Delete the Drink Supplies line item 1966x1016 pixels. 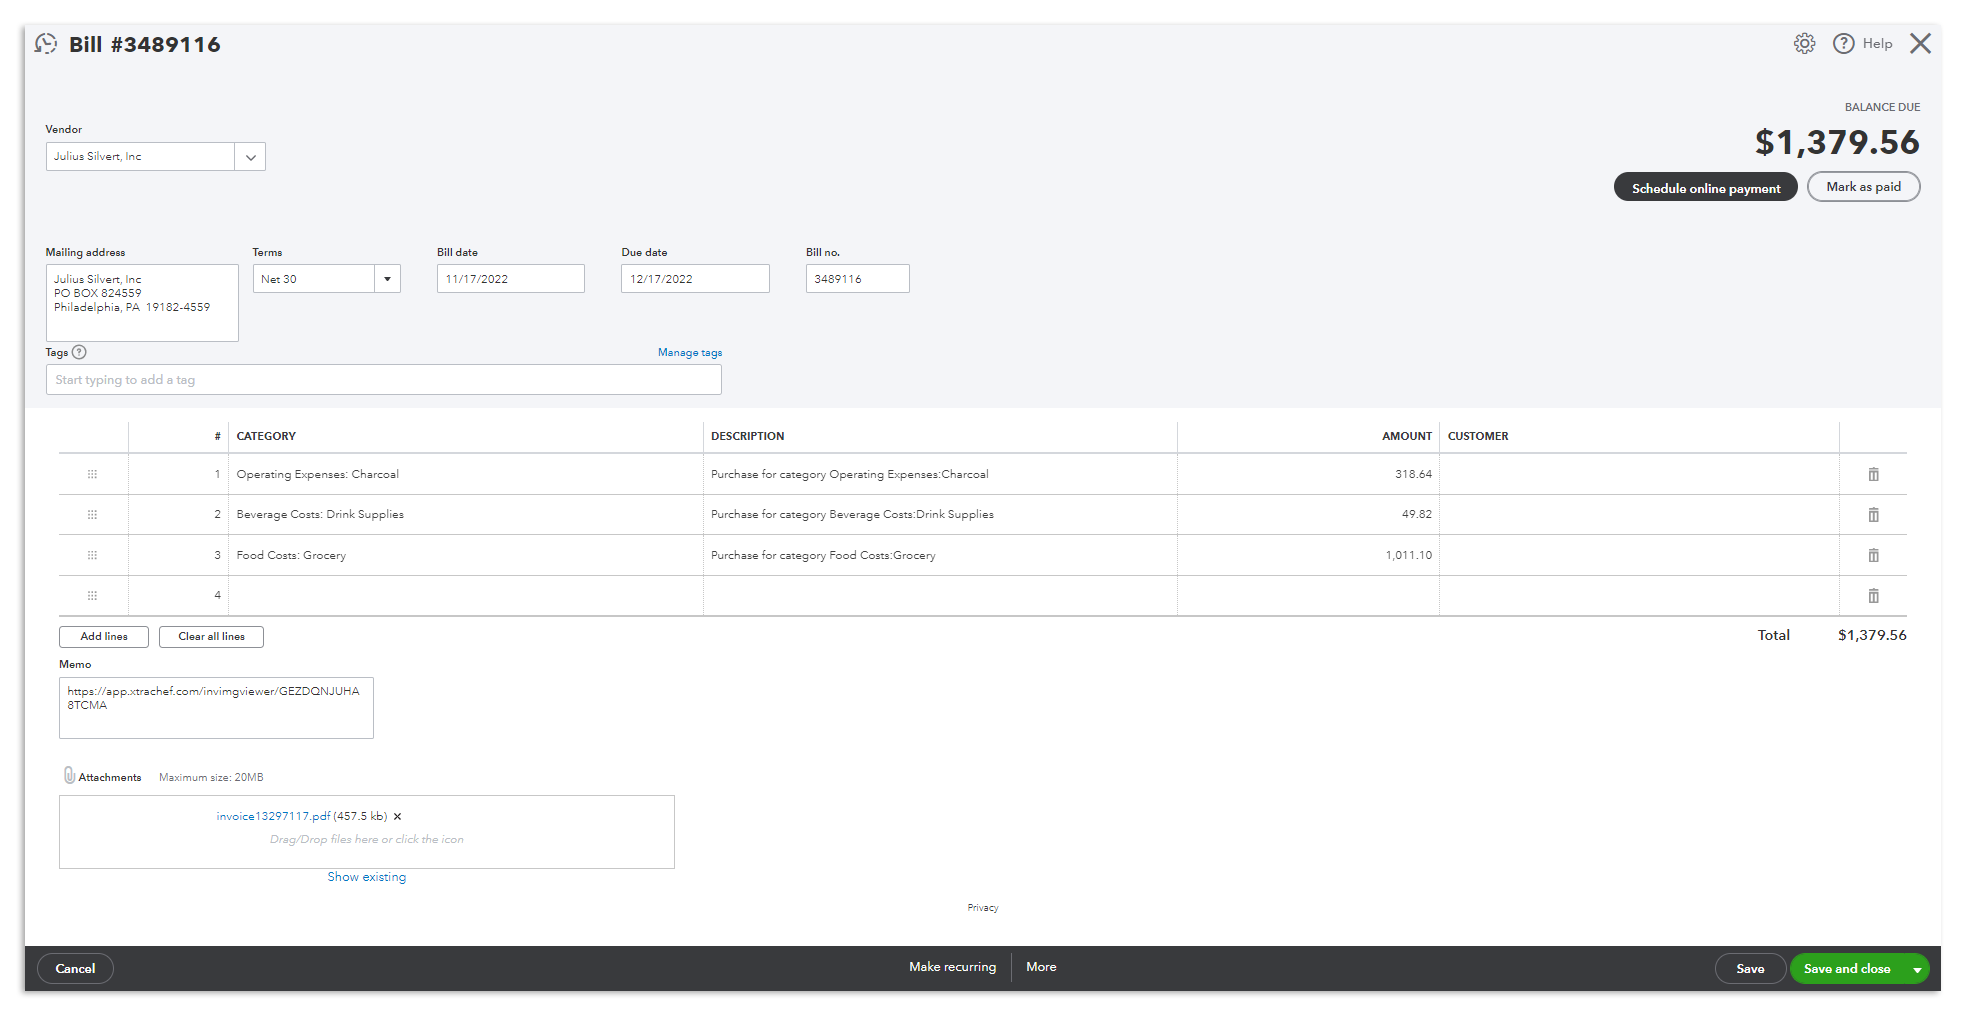click(1873, 515)
